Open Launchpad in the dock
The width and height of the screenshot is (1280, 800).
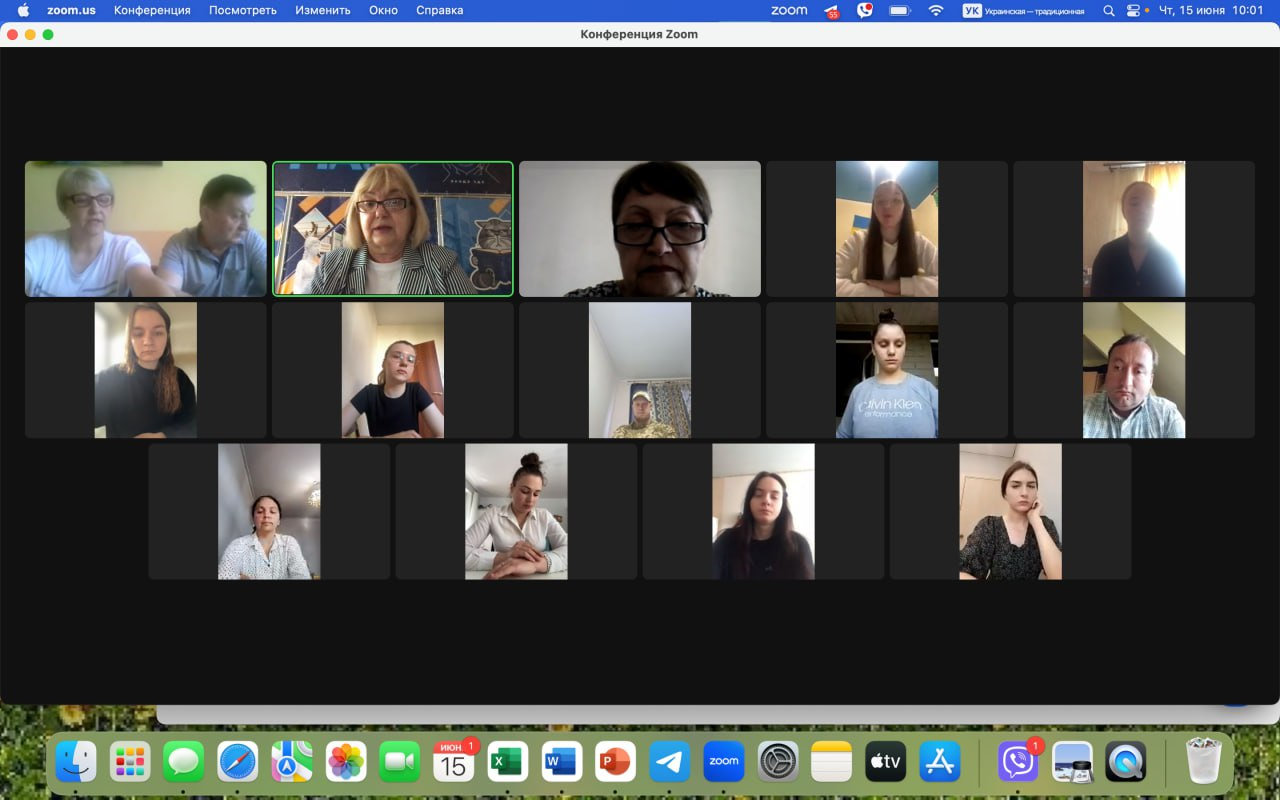click(130, 762)
